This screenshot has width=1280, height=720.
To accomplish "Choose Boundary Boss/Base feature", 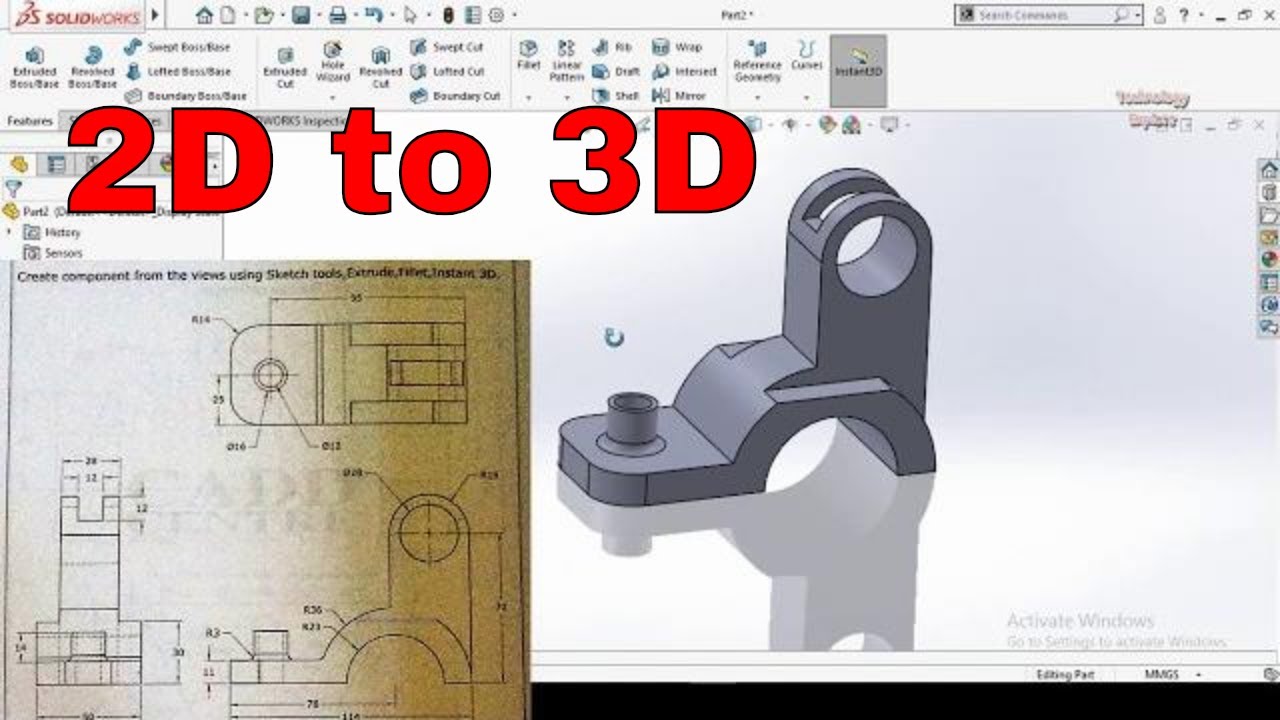I will (186, 96).
